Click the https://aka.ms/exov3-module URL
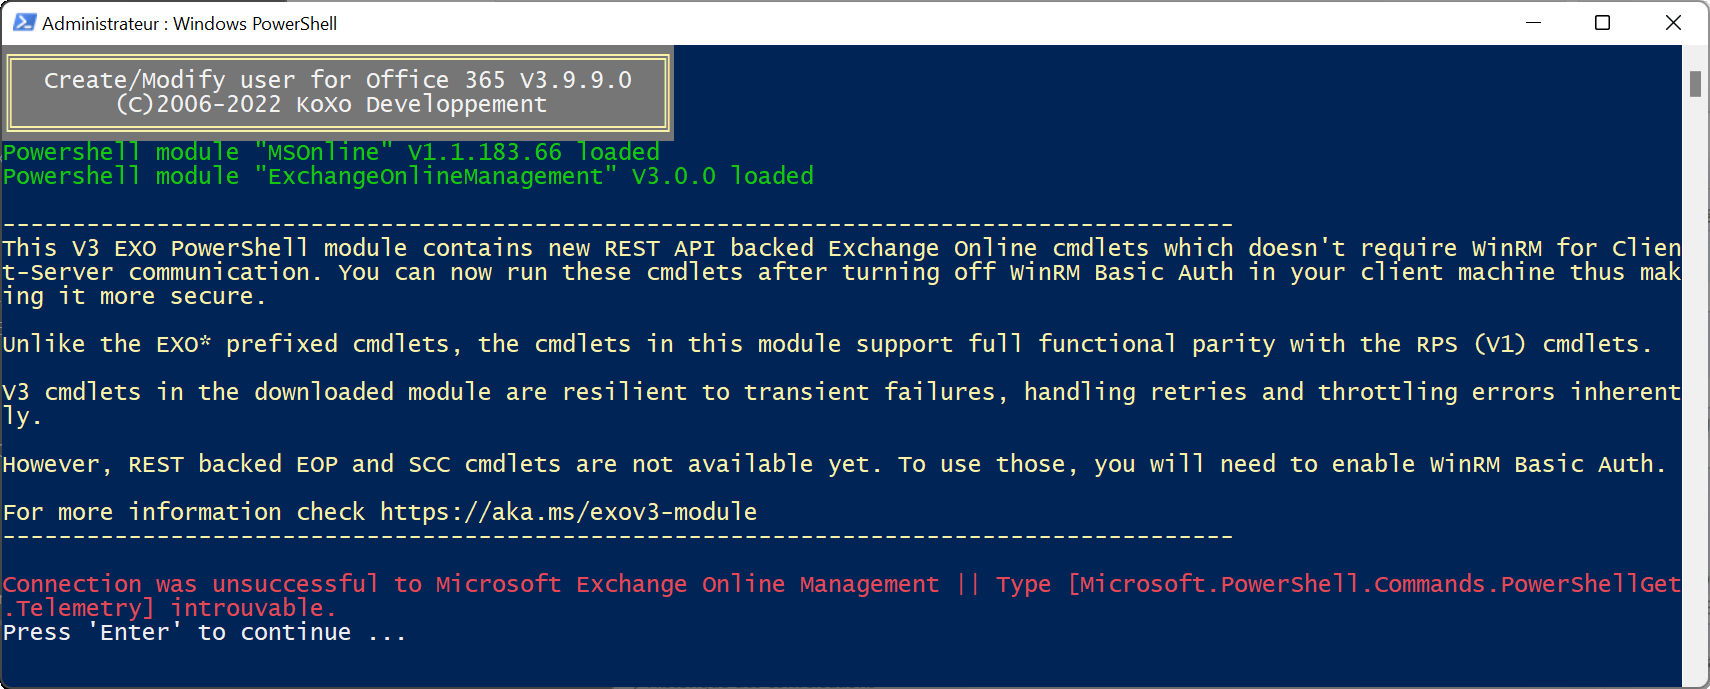 568,512
